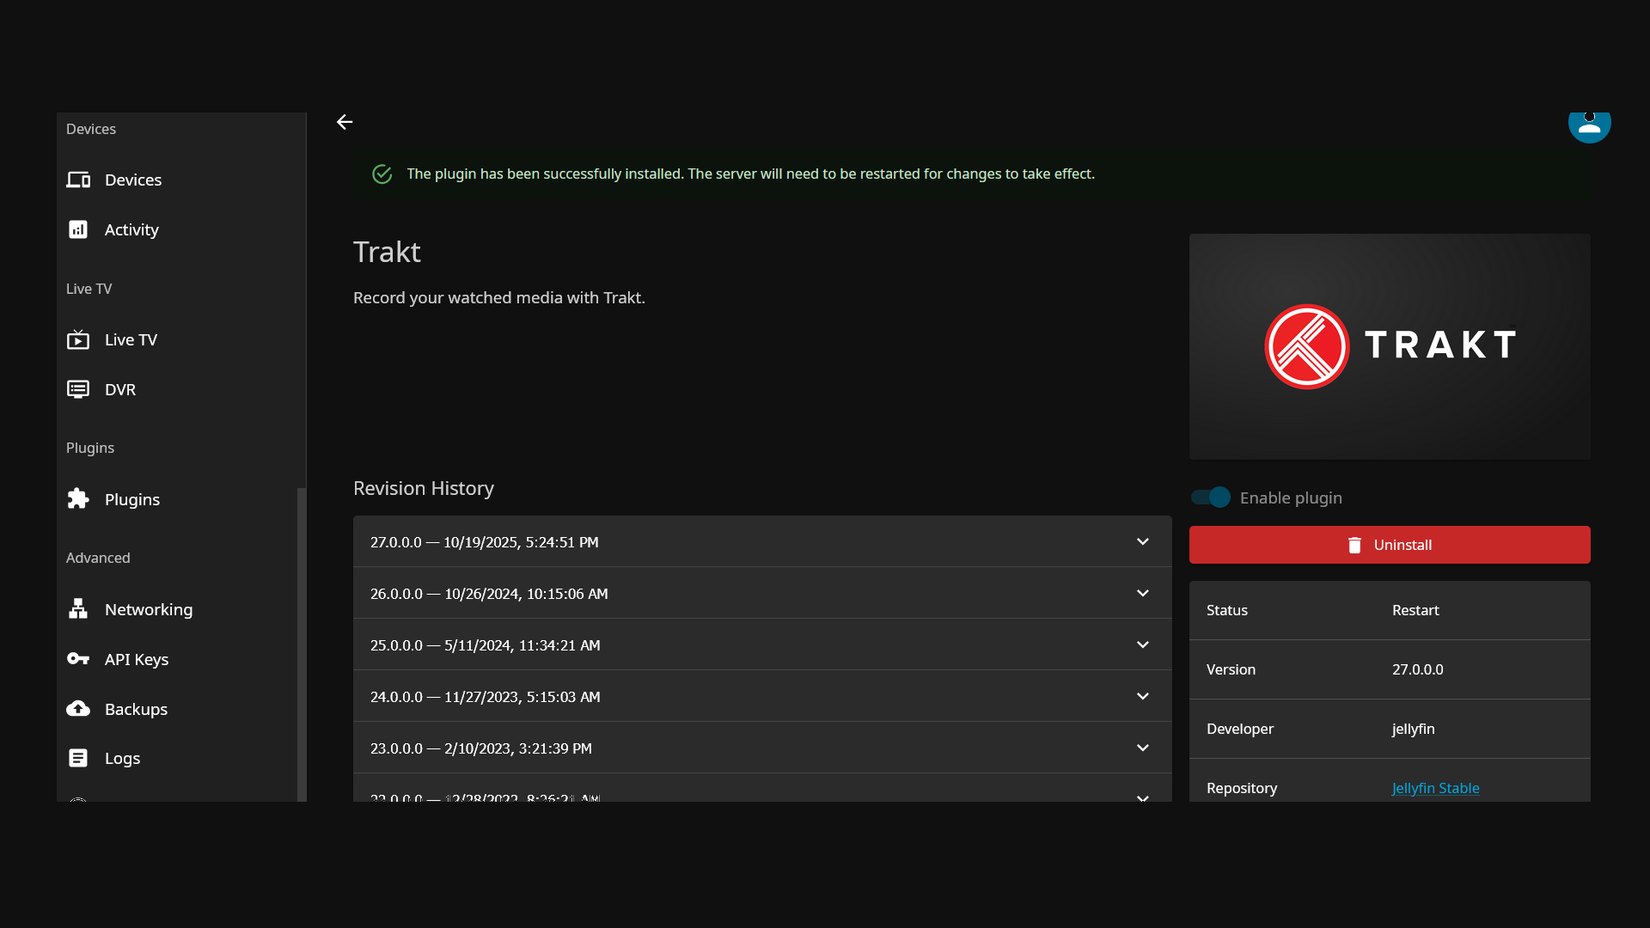
Task: Click the Live TV section header label
Action: pos(89,289)
